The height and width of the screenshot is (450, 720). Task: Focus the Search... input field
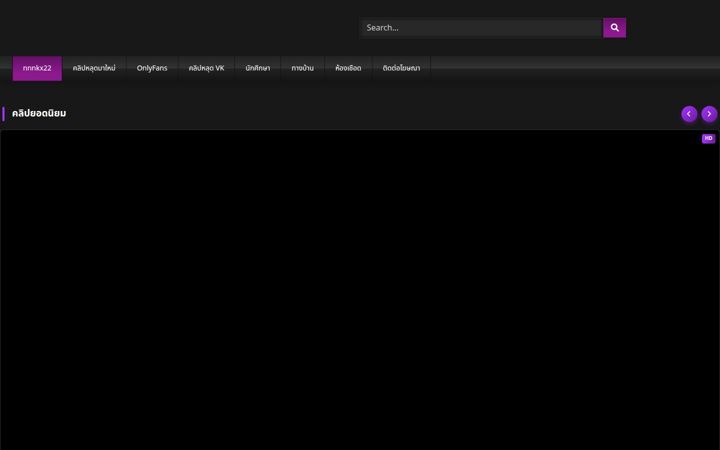[481, 28]
